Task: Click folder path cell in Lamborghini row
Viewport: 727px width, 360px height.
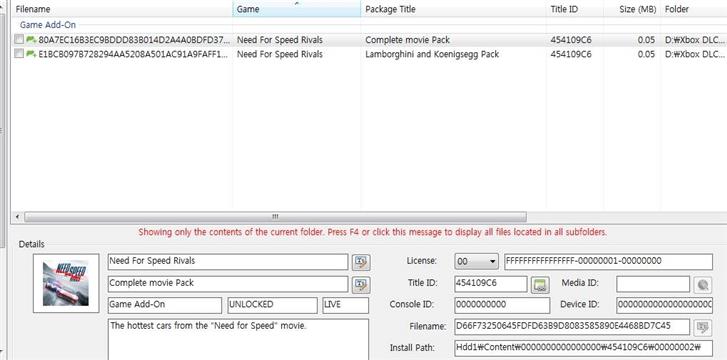Action: (695, 54)
